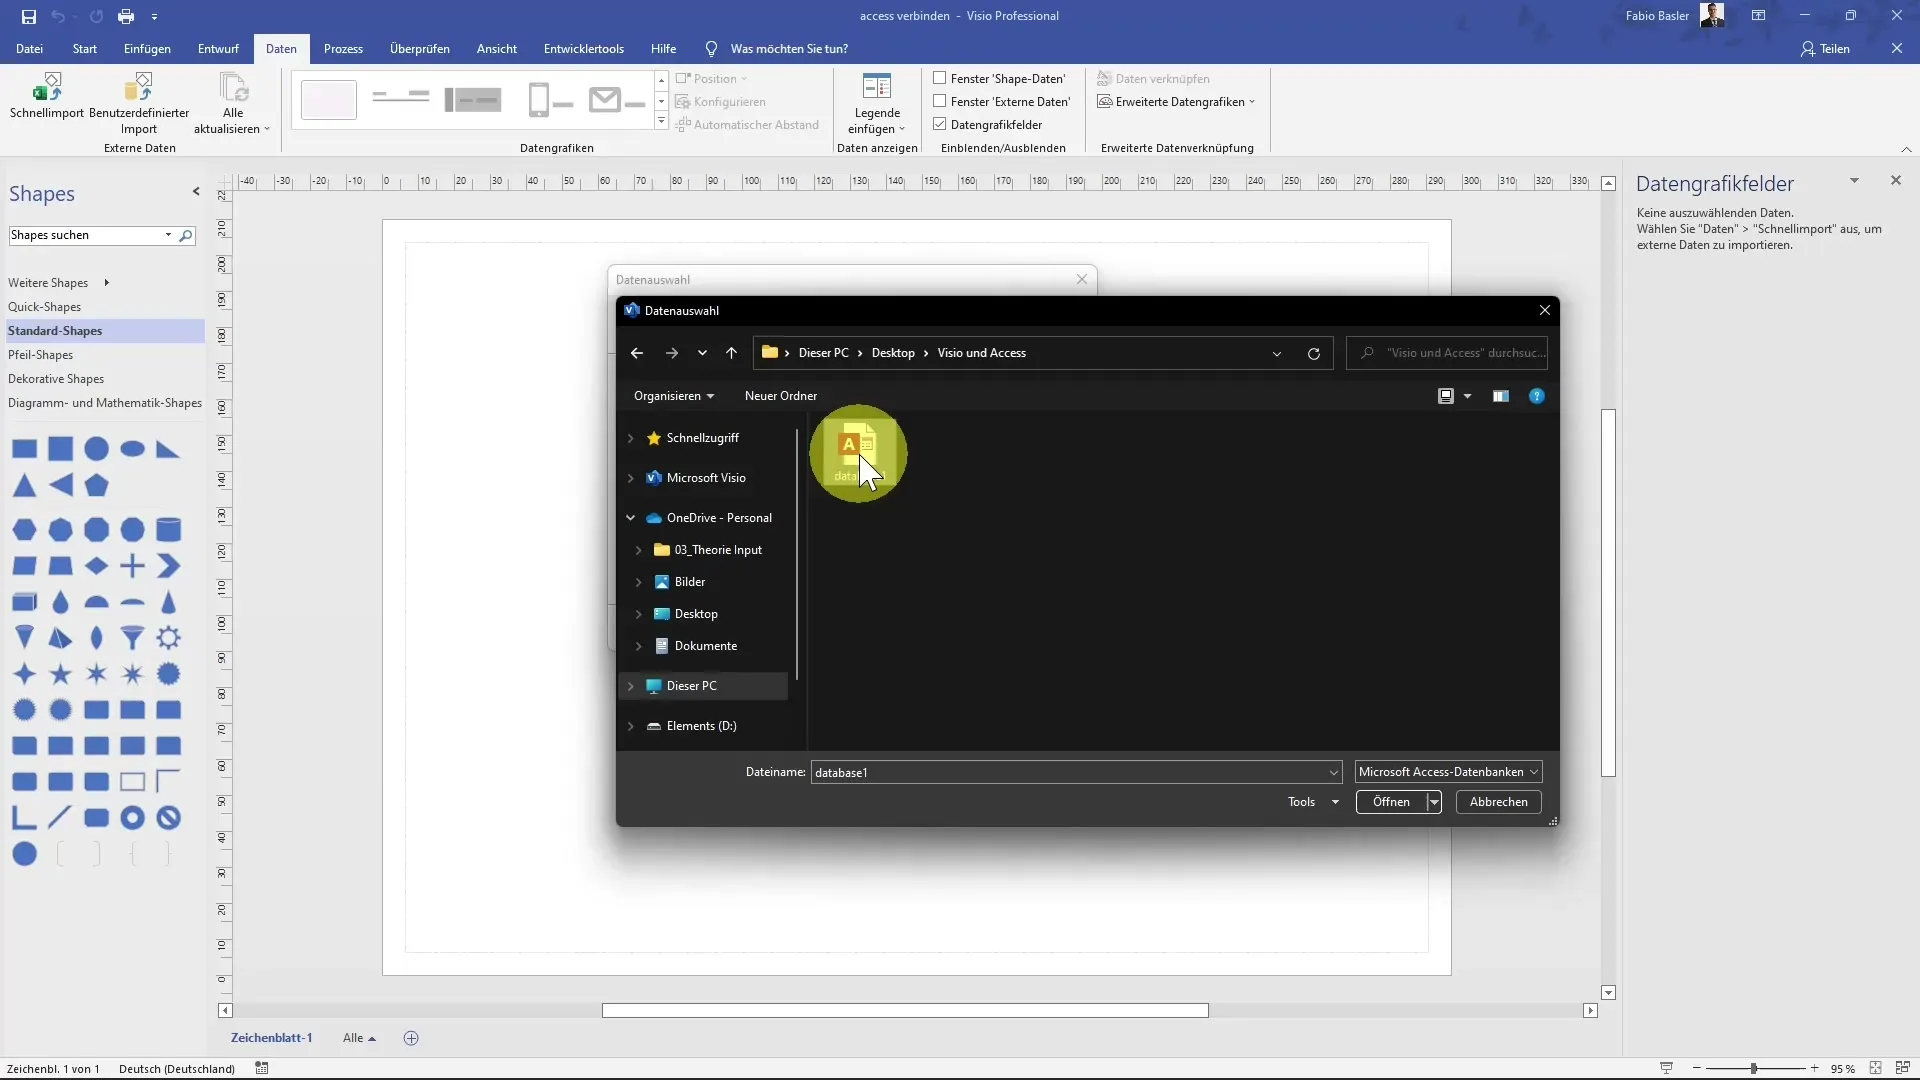The height and width of the screenshot is (1080, 1920).
Task: Click the Visio und Access search box
Action: click(x=1447, y=353)
